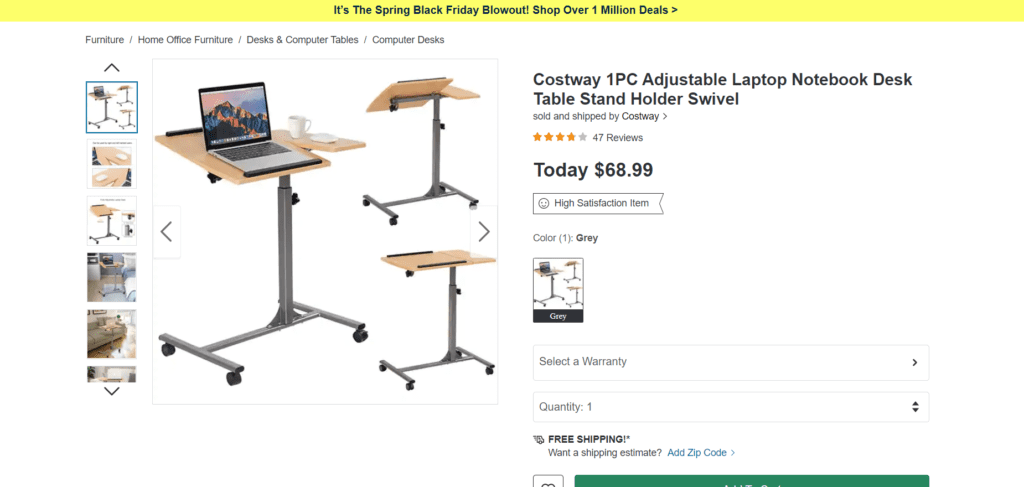Move thumbnail list up with the up chevron

[x=112, y=67]
